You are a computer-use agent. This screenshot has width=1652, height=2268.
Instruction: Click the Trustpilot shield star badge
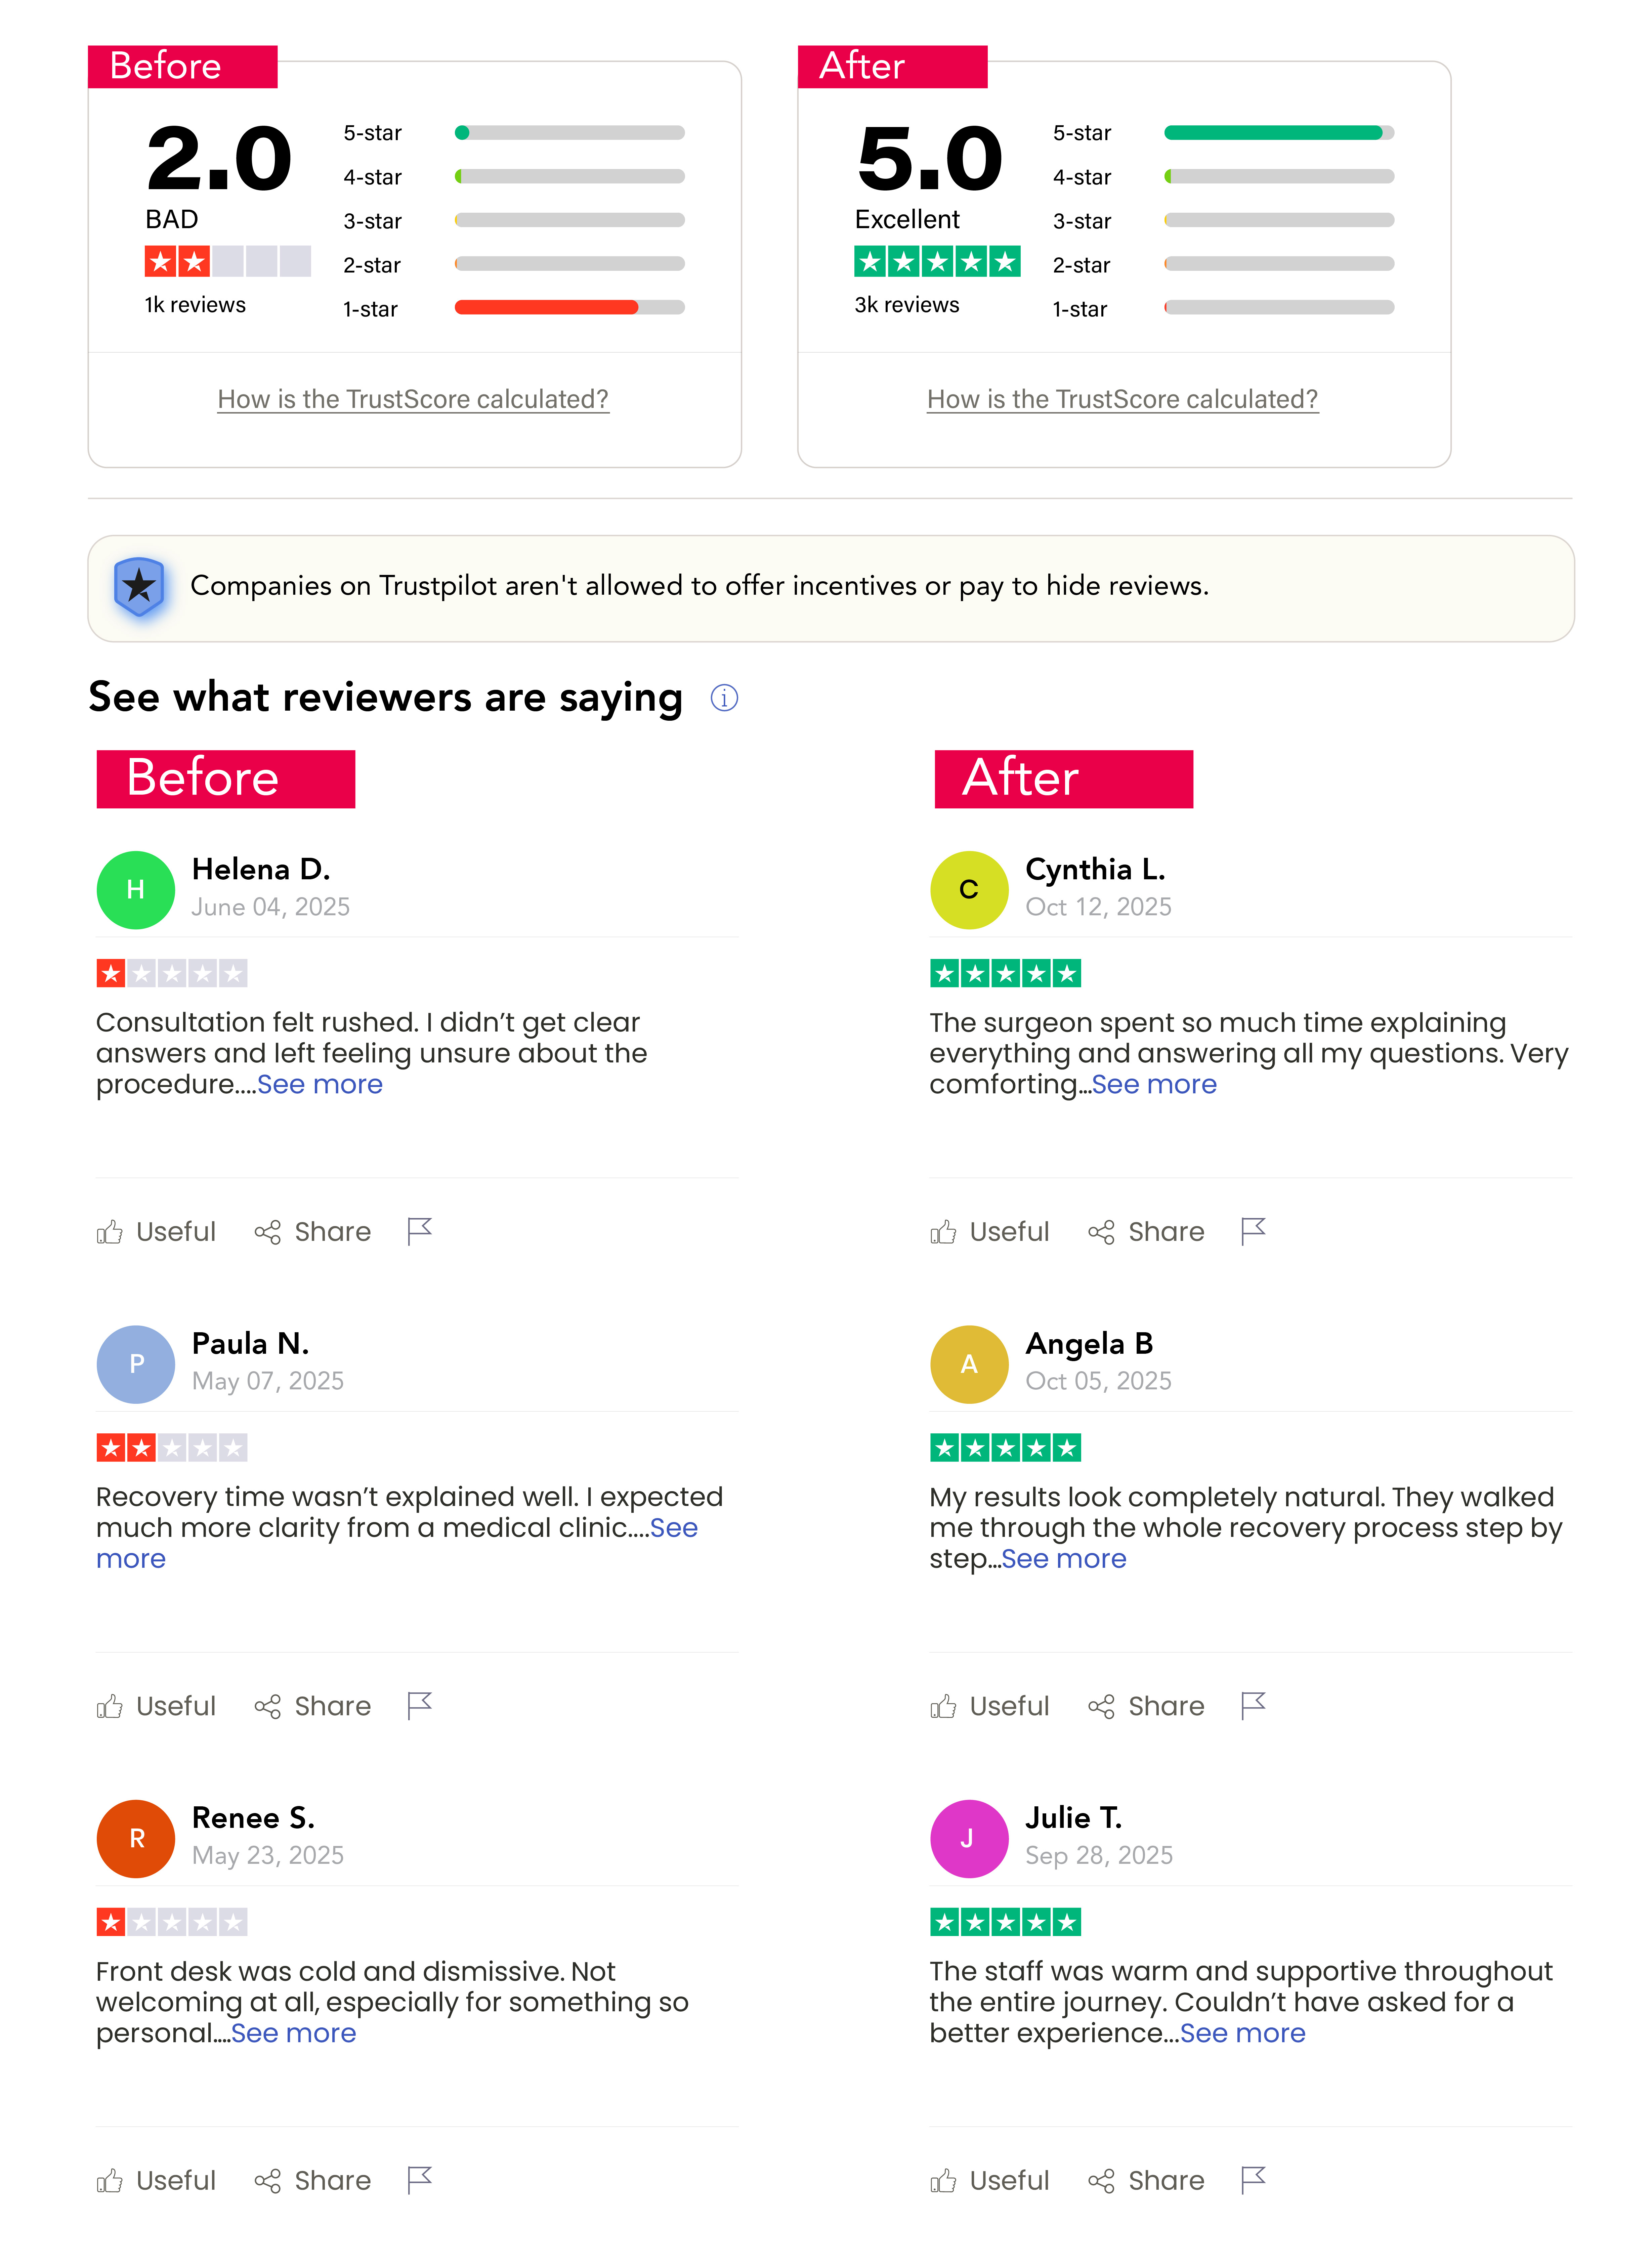139,587
